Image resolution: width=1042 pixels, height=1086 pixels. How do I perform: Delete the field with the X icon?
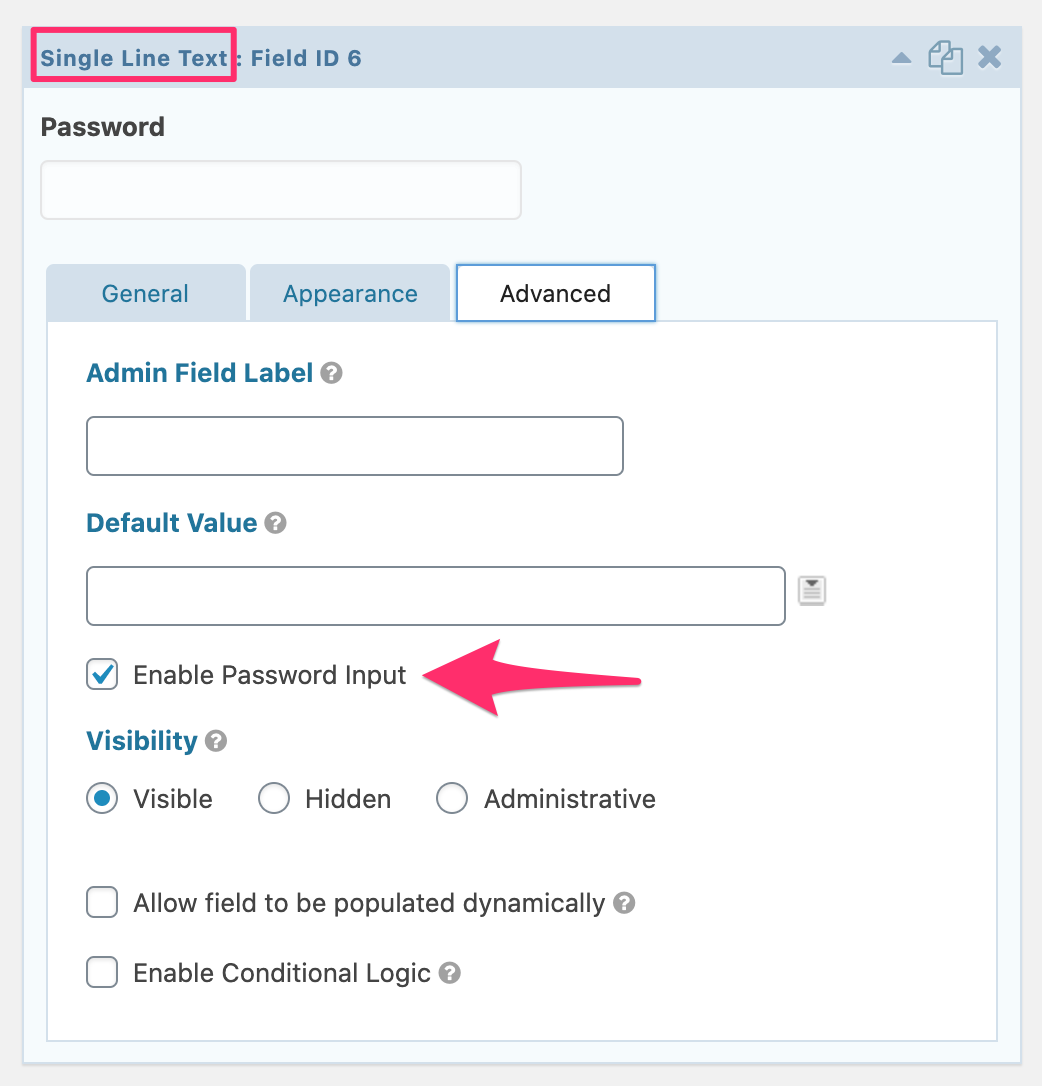pos(989,58)
